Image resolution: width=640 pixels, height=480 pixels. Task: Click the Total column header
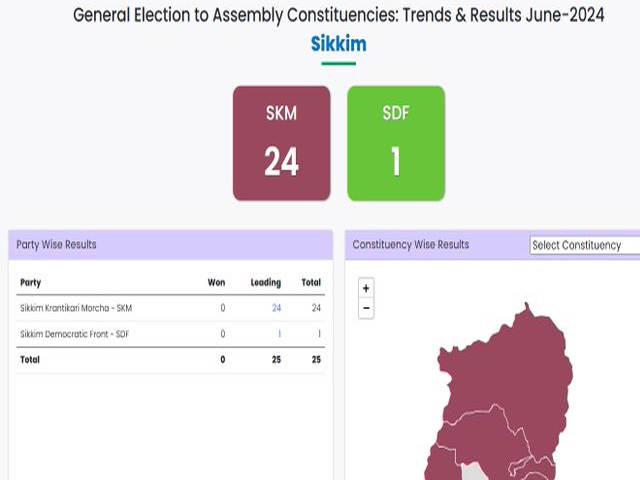coord(311,282)
